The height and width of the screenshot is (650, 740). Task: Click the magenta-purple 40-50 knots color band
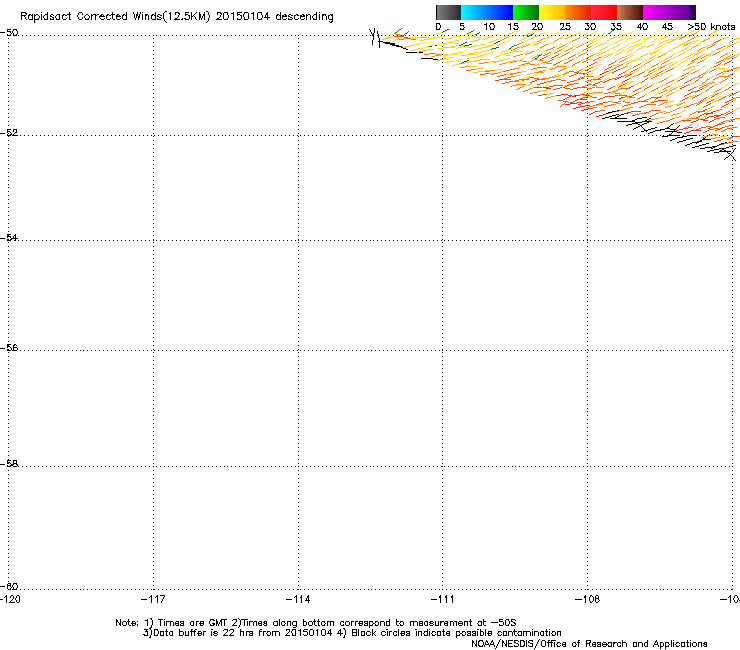click(x=669, y=12)
